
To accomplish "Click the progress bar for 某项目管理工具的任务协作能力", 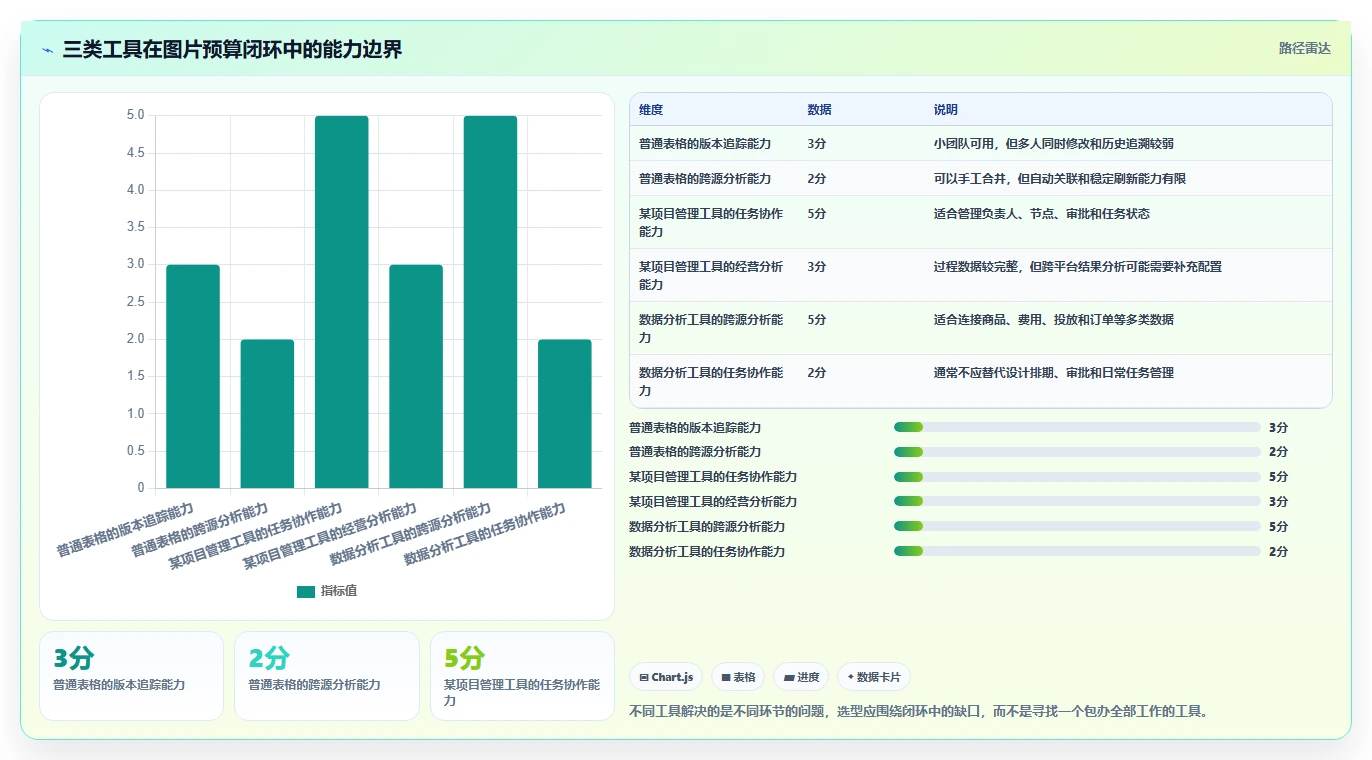I will (1077, 477).
